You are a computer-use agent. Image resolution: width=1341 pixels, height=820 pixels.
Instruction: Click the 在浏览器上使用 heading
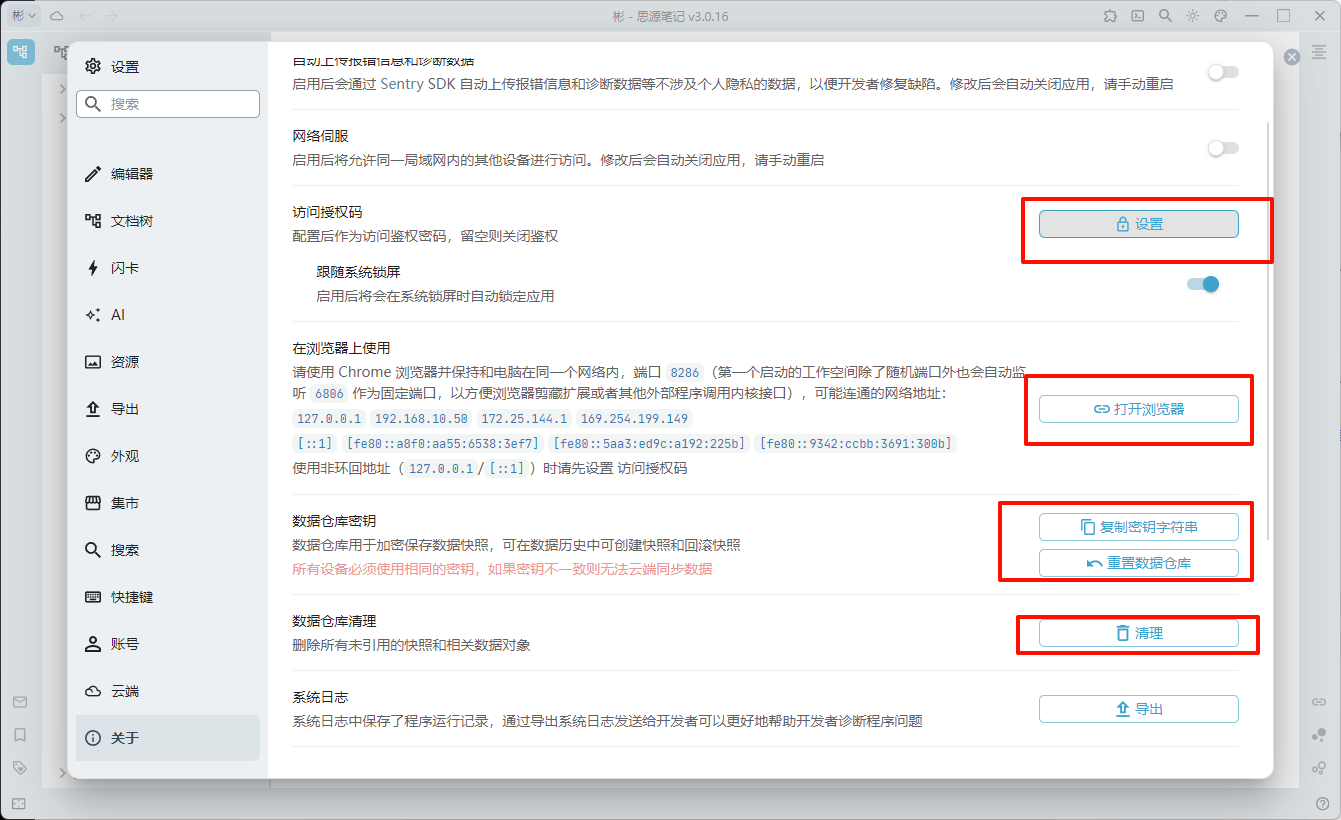pos(341,349)
